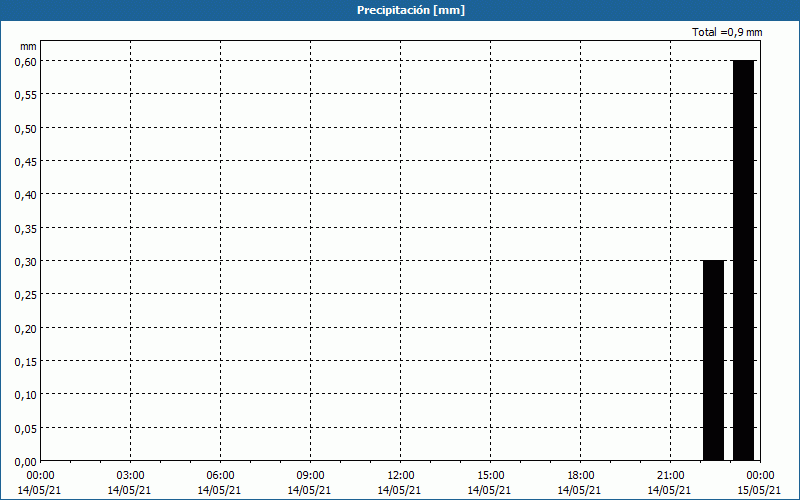Click the 0,20 y-axis value
Screen dimensions: 800x500
[x=26, y=329]
